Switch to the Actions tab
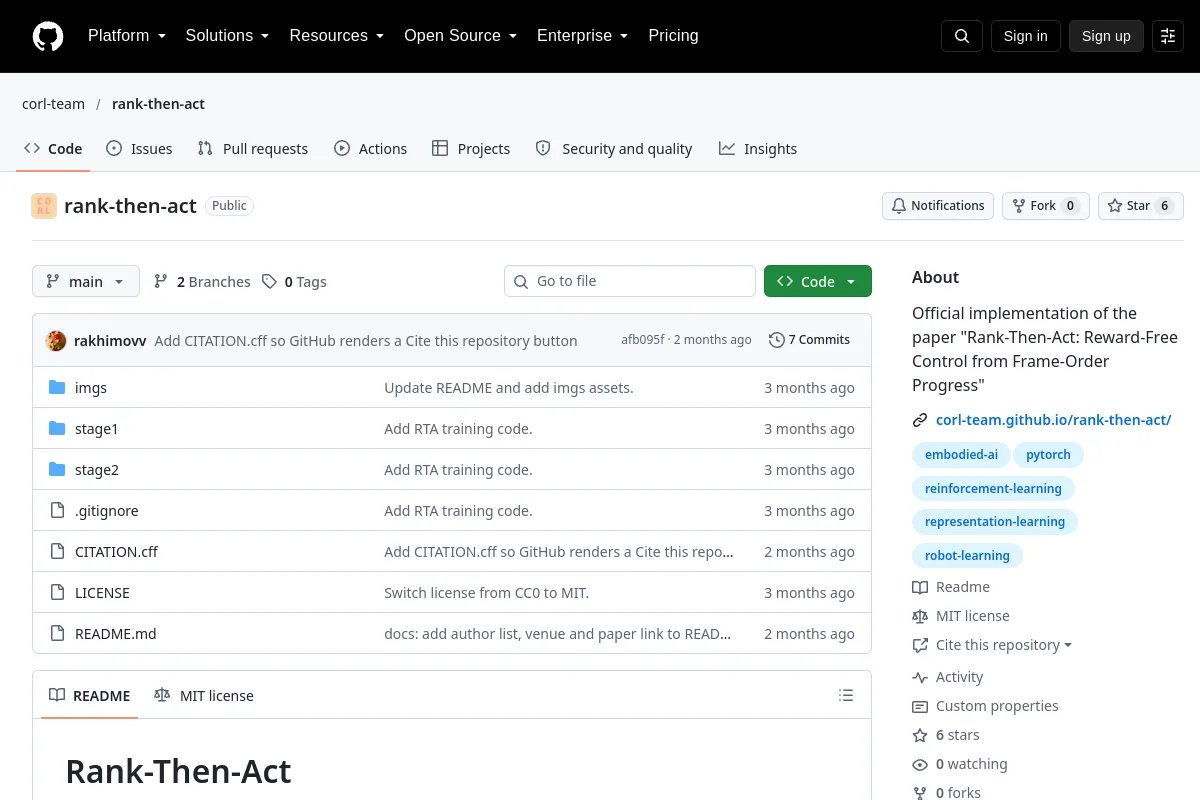 pos(371,148)
